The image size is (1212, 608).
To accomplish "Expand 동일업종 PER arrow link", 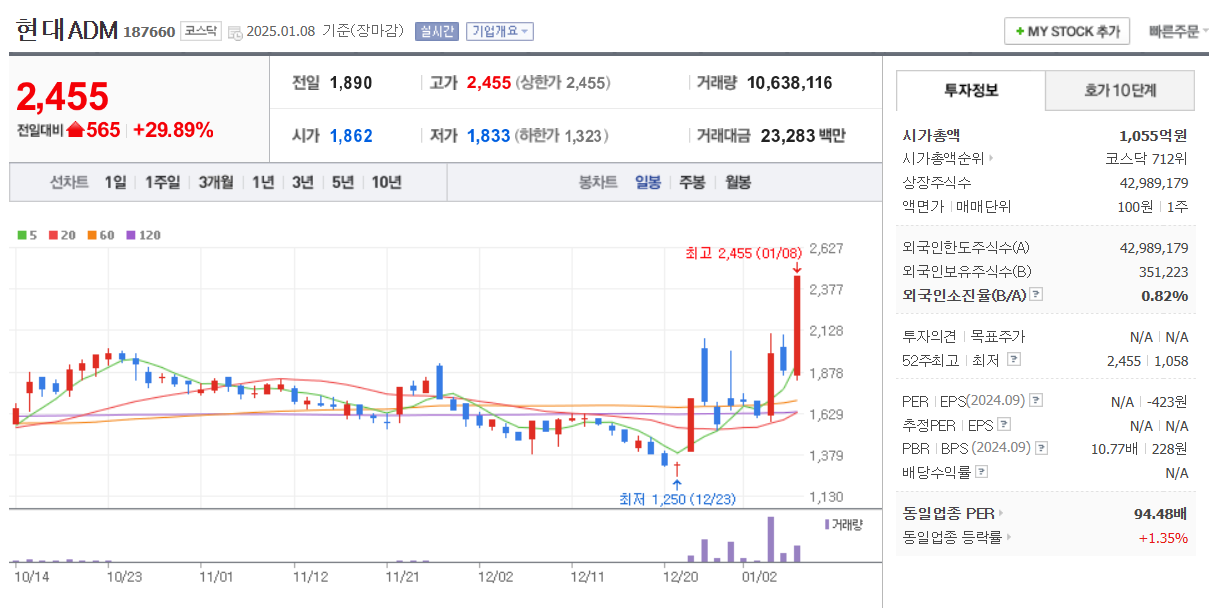I will 1001,513.
